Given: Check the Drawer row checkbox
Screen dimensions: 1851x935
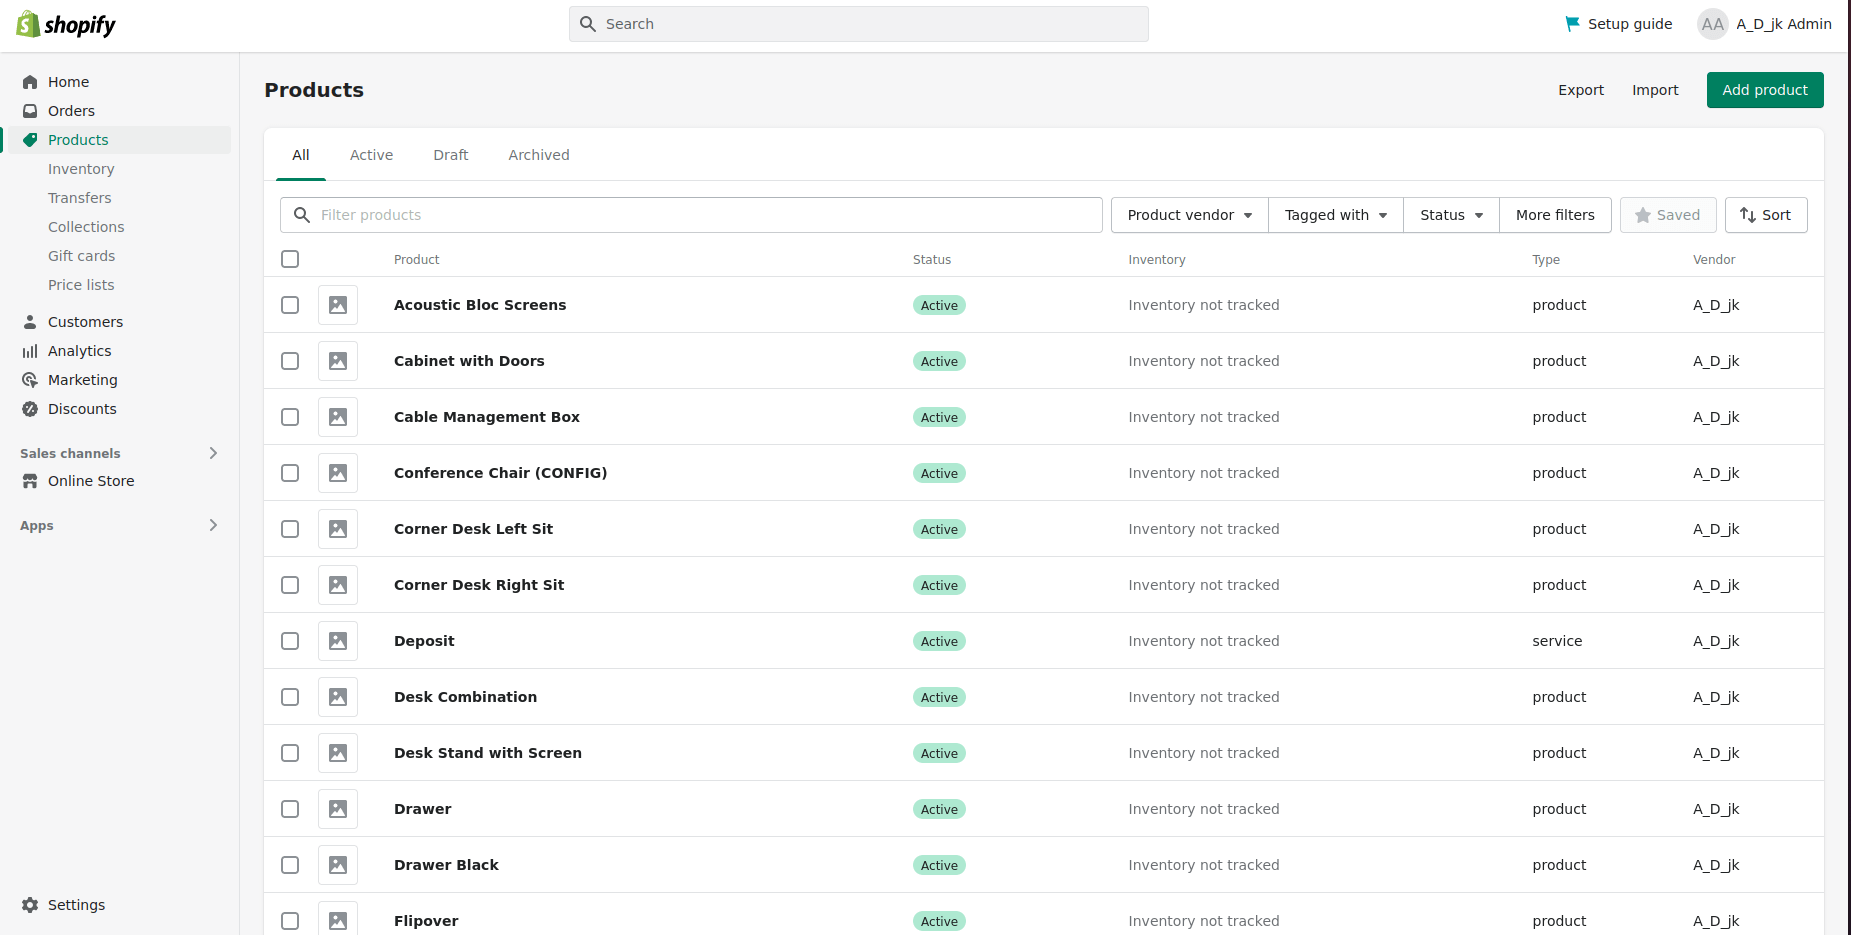Looking at the screenshot, I should click(290, 809).
